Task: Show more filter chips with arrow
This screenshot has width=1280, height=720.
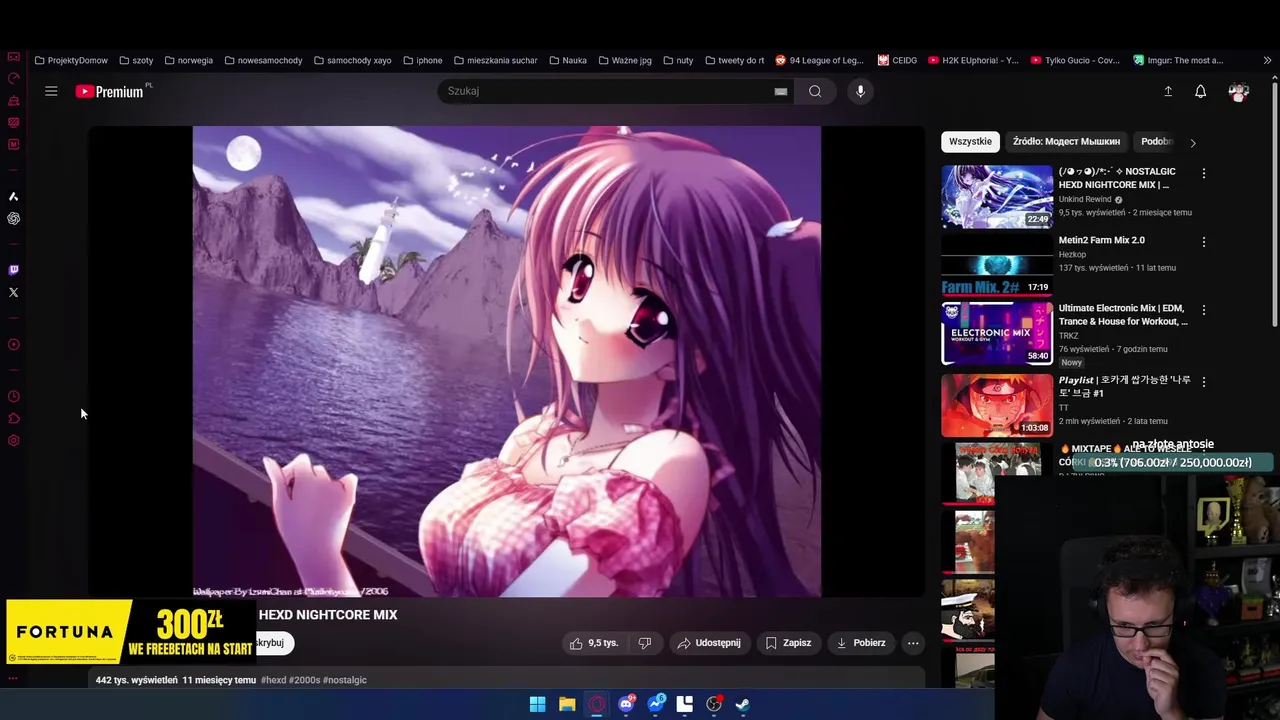Action: (1192, 143)
